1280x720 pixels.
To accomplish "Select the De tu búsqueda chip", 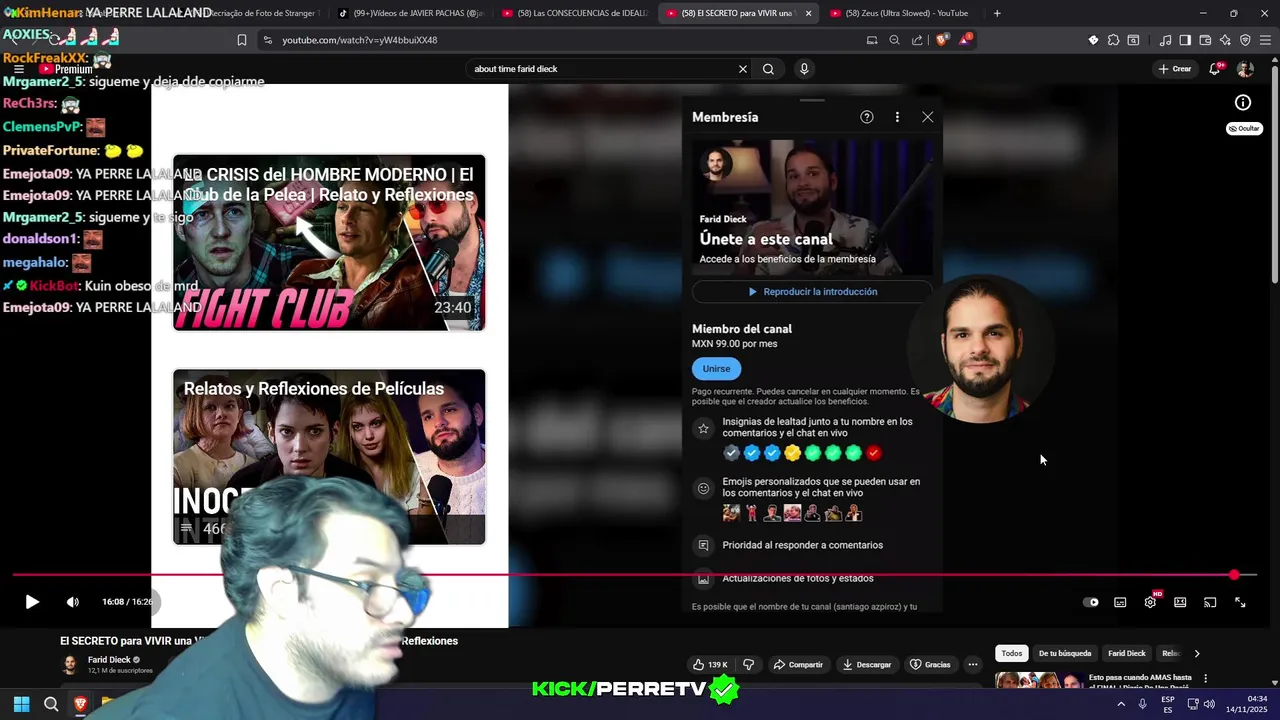I will pos(1065,653).
